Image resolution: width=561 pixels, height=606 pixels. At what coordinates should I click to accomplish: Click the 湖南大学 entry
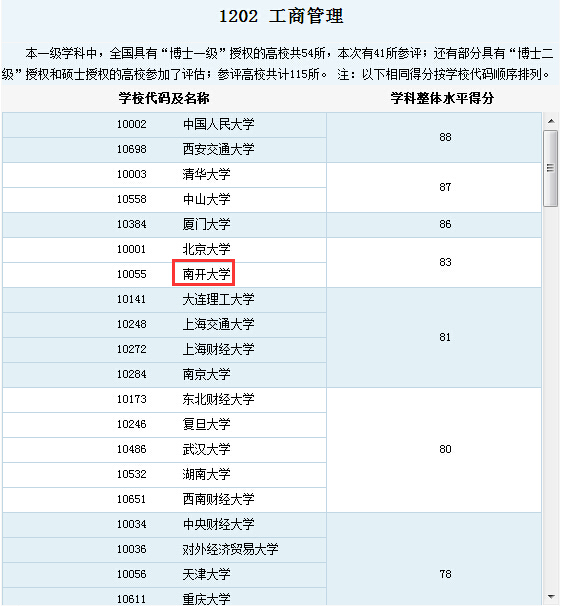tap(206, 474)
